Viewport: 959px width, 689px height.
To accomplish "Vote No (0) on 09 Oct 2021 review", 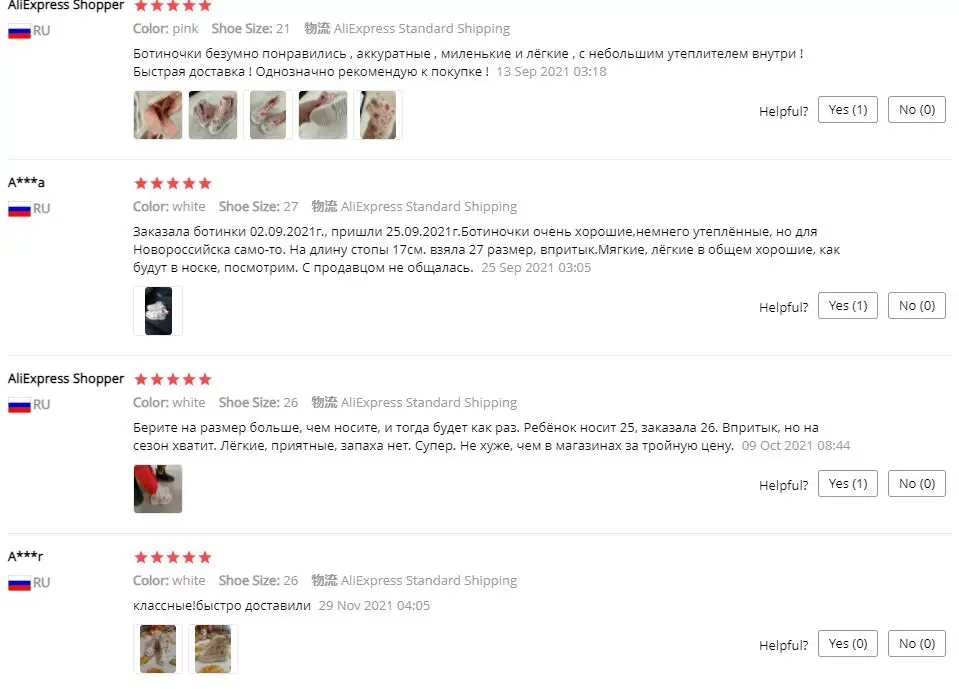I will [x=917, y=484].
